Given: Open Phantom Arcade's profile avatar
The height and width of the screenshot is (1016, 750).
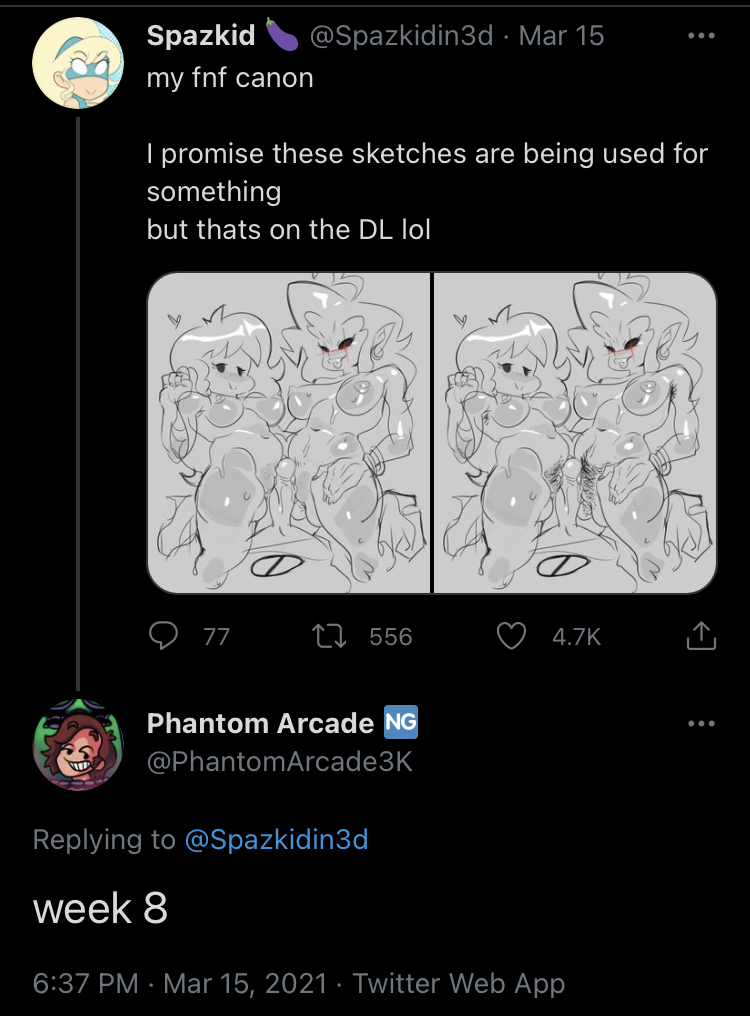Looking at the screenshot, I should tap(78, 745).
